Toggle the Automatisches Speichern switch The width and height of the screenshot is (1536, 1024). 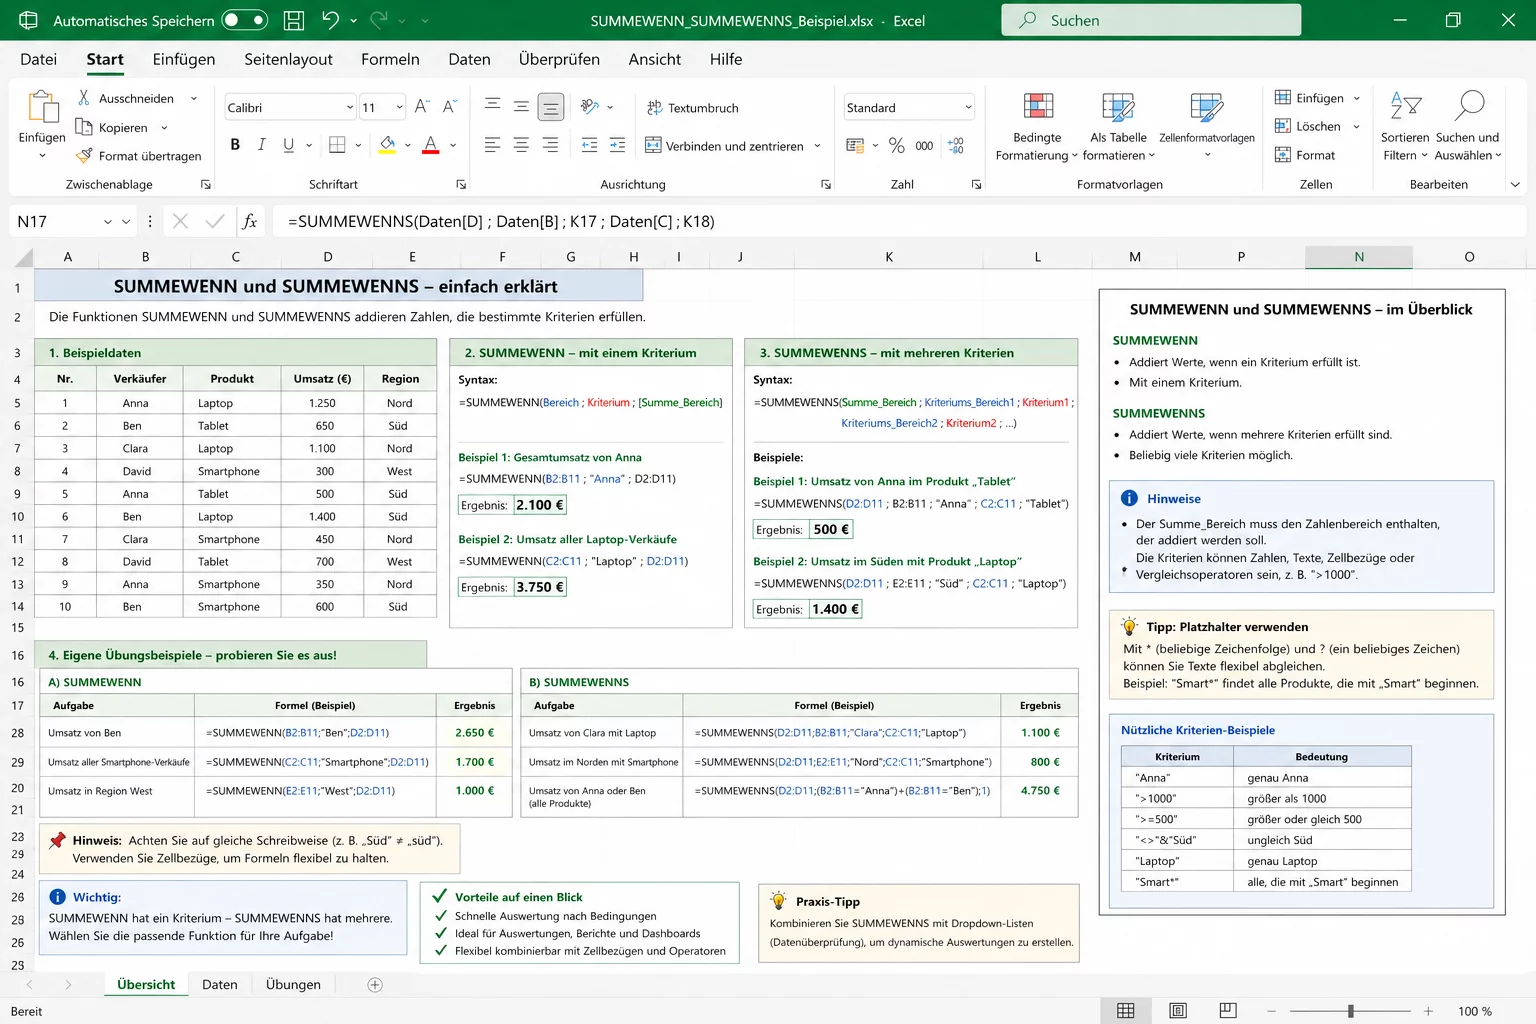click(245, 20)
